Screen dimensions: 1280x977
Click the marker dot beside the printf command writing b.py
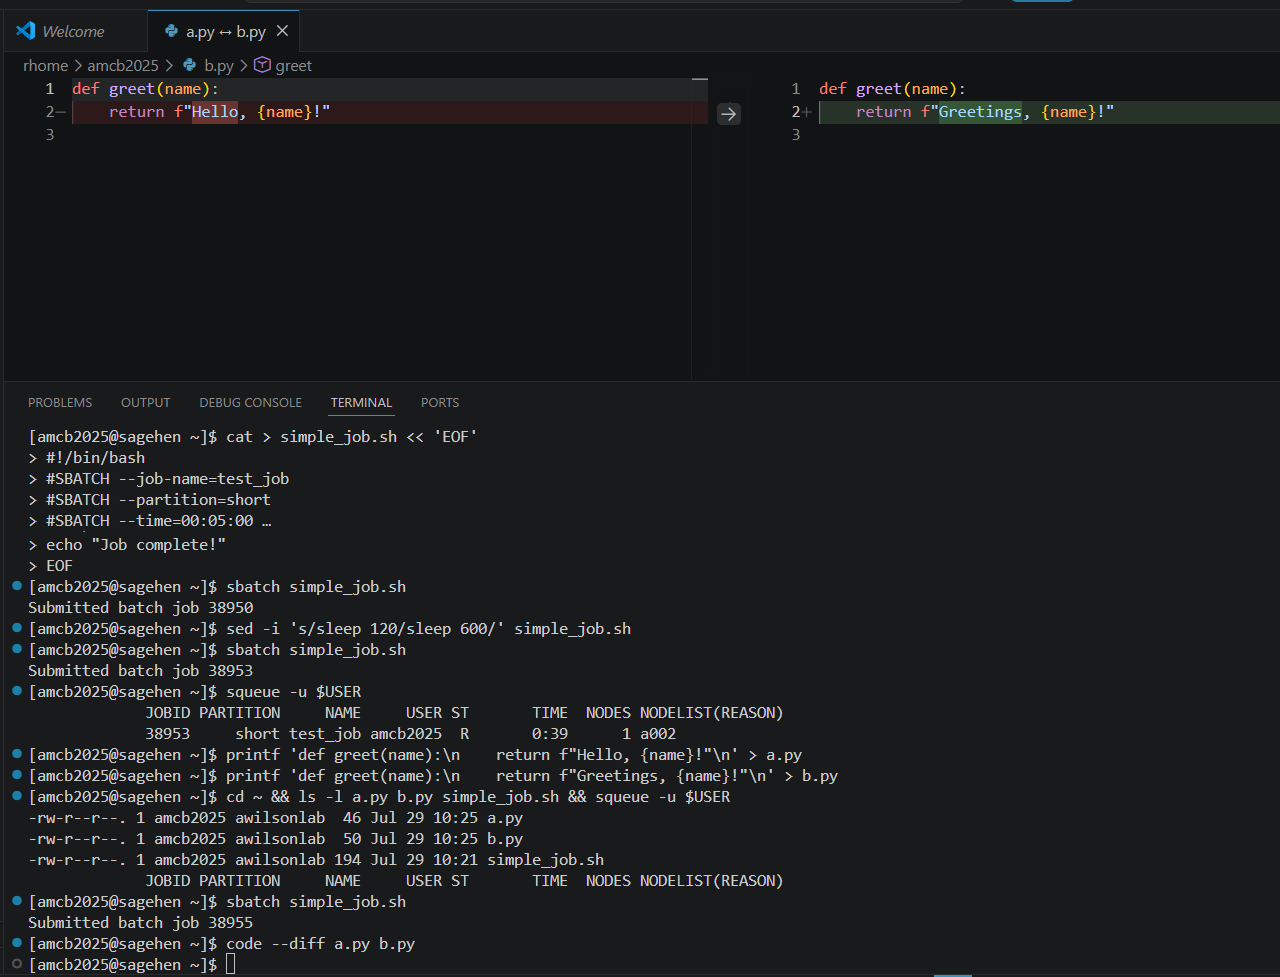click(17, 776)
